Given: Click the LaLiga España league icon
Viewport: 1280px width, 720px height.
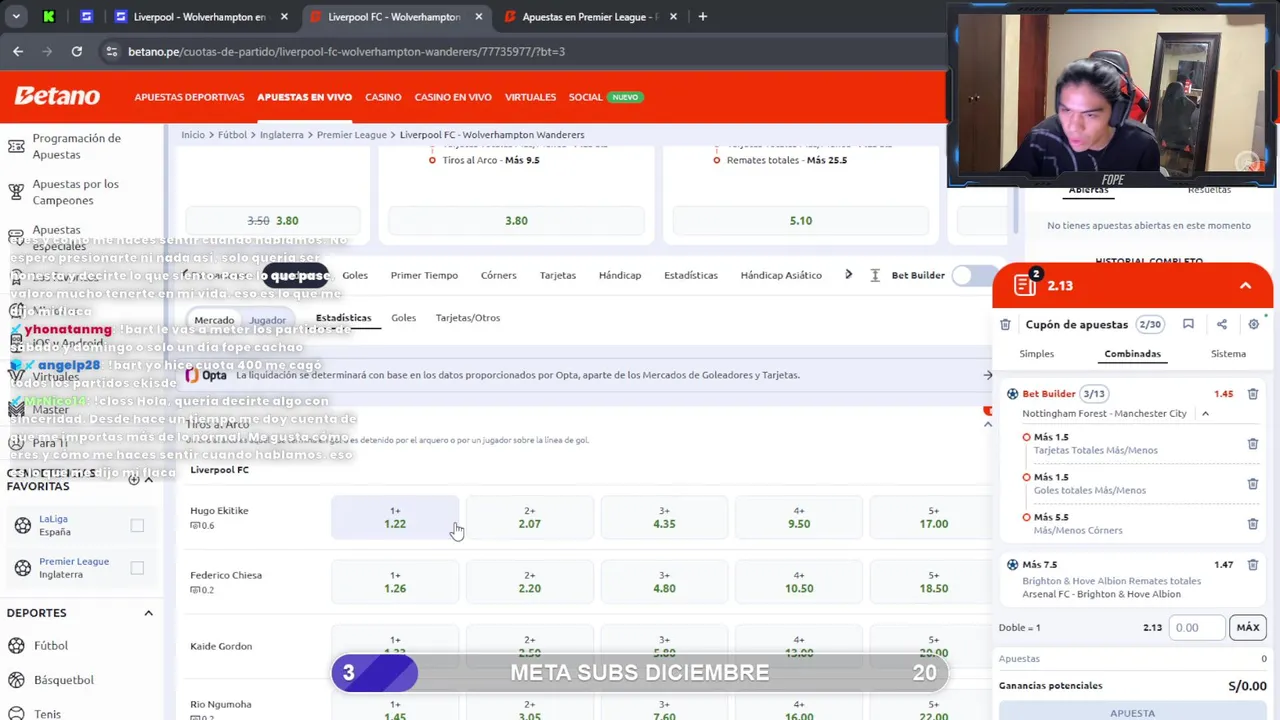Looking at the screenshot, I should (x=22, y=525).
